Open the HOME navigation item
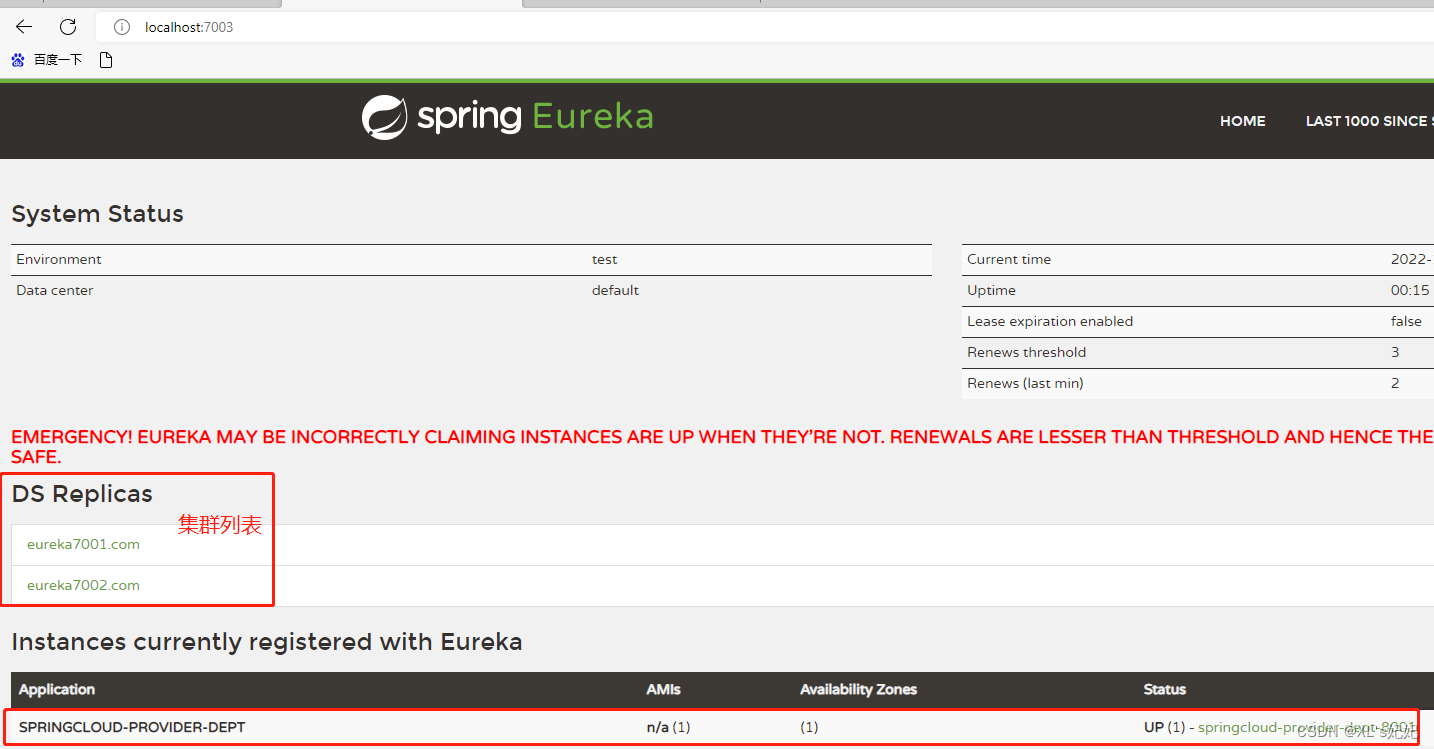The image size is (1434, 749). click(1242, 121)
